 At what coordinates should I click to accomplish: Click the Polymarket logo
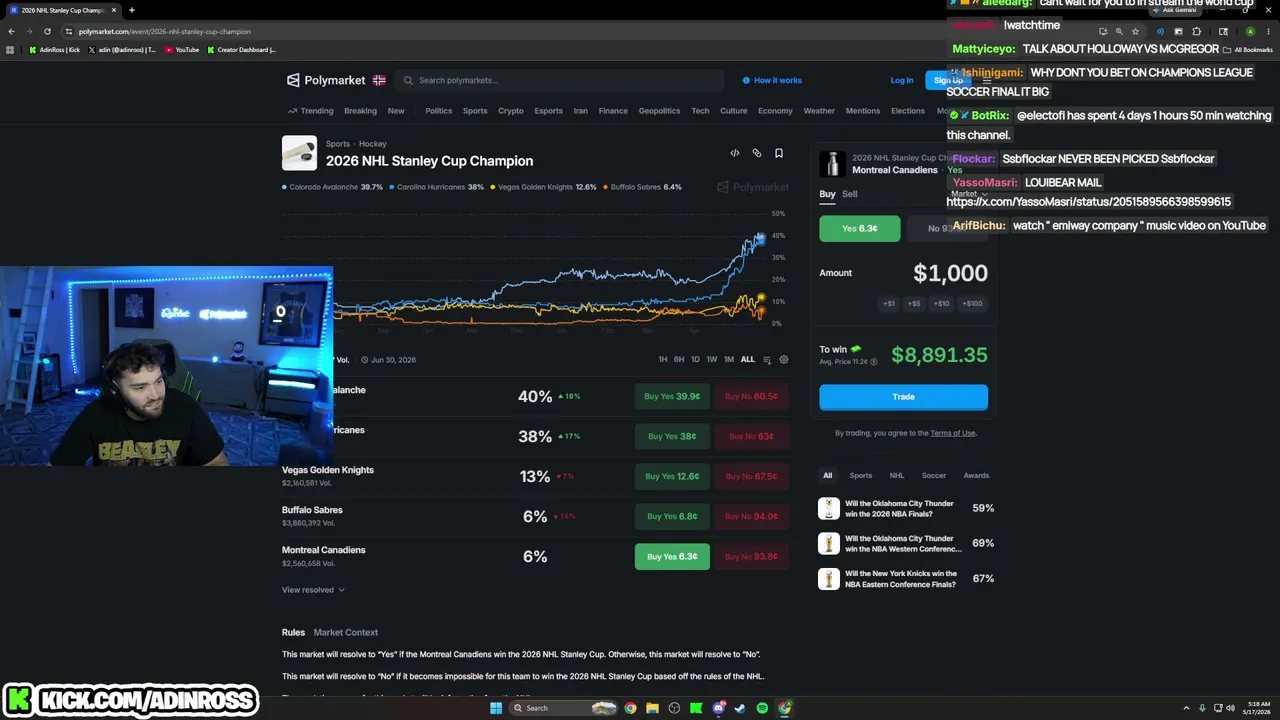(x=327, y=80)
